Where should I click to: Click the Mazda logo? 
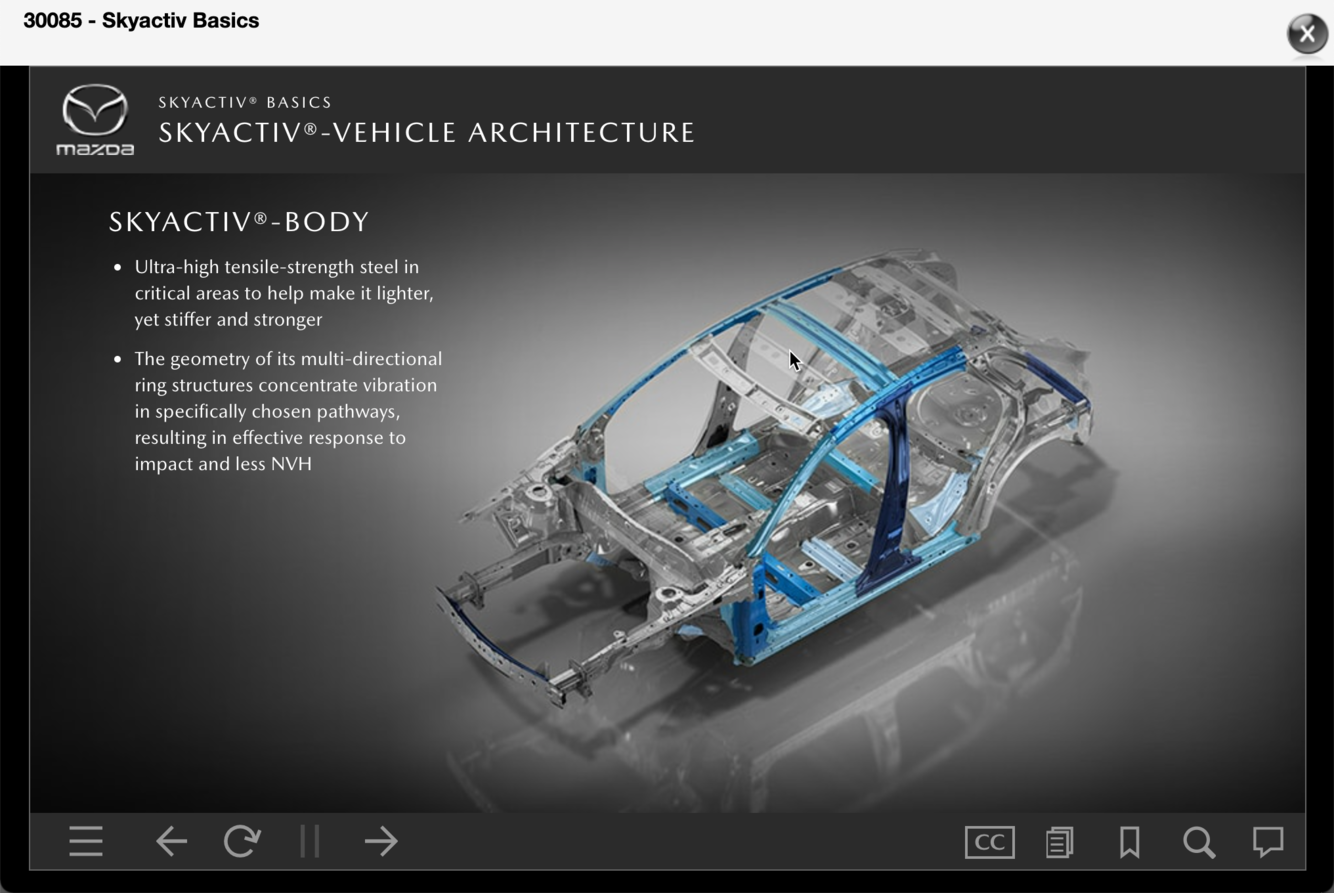(95, 120)
